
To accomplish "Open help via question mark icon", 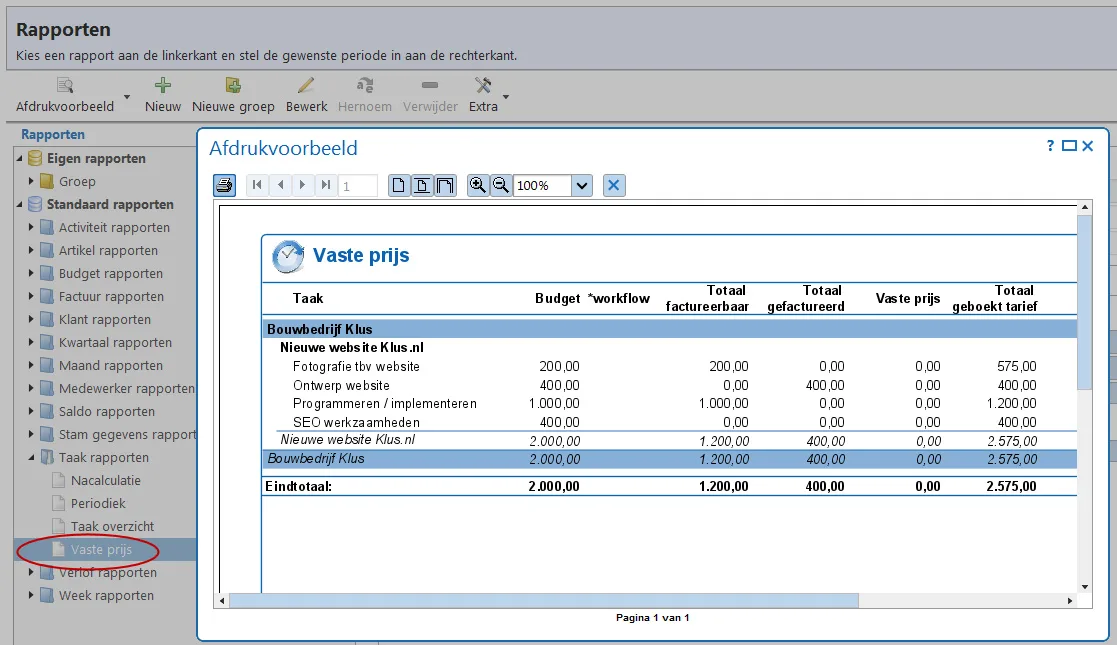I will point(1050,145).
